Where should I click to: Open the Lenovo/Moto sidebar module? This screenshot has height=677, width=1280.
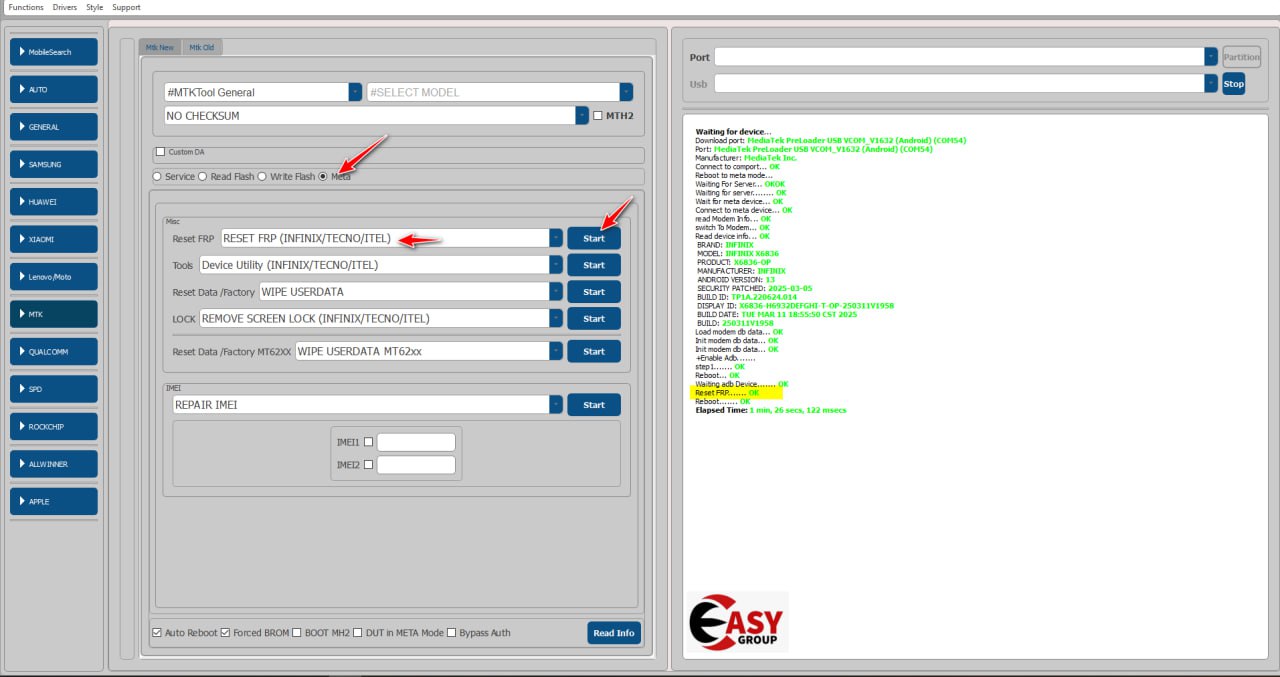(54, 277)
